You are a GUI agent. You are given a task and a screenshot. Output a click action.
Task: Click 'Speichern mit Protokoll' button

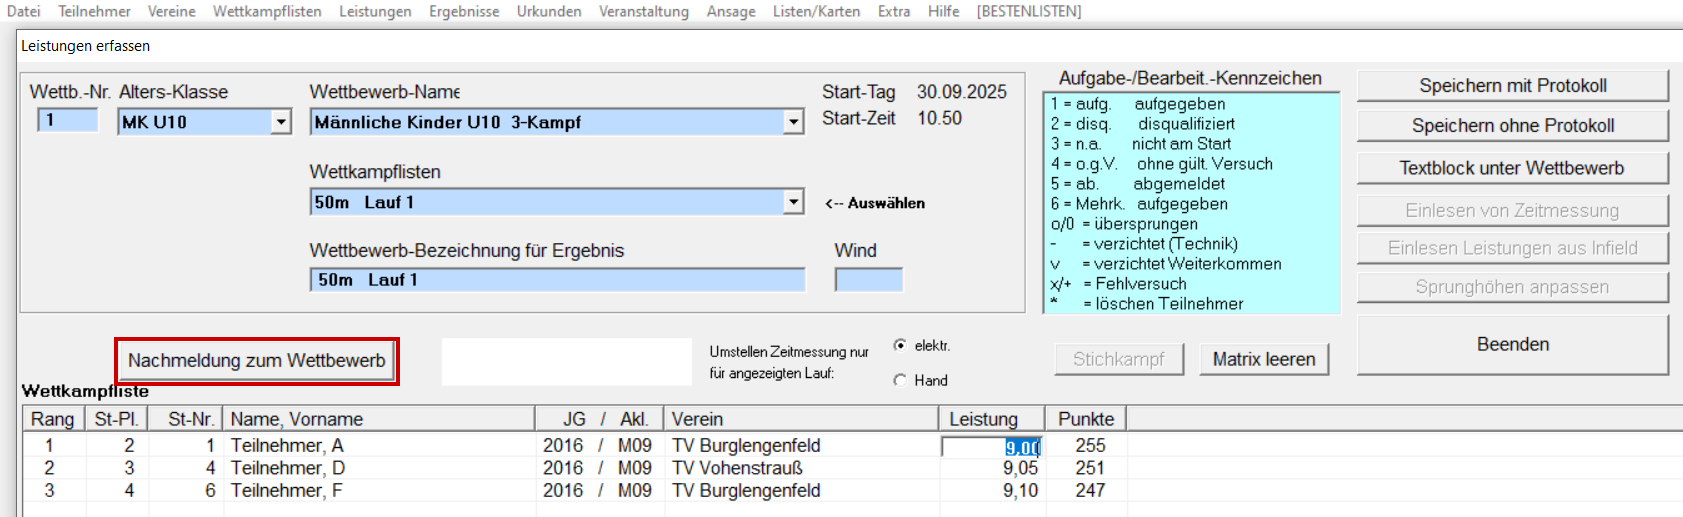pyautogui.click(x=1512, y=86)
